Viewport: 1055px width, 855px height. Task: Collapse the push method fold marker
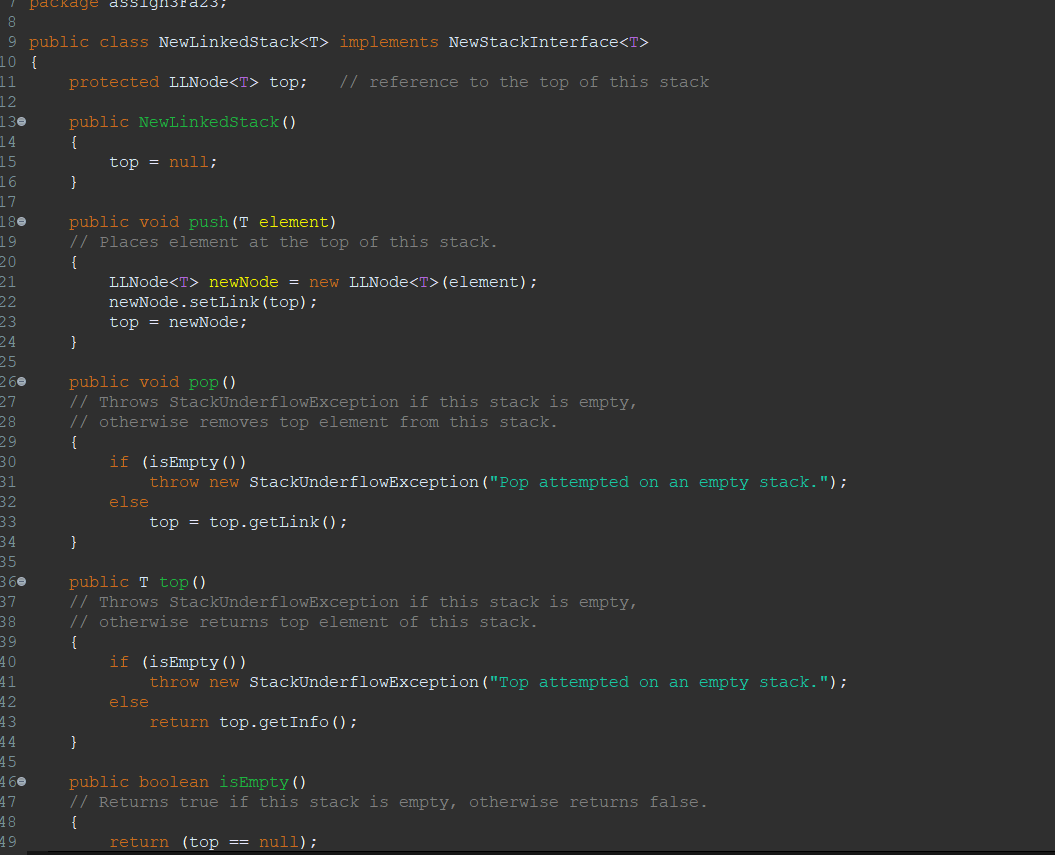pyautogui.click(x=20, y=221)
